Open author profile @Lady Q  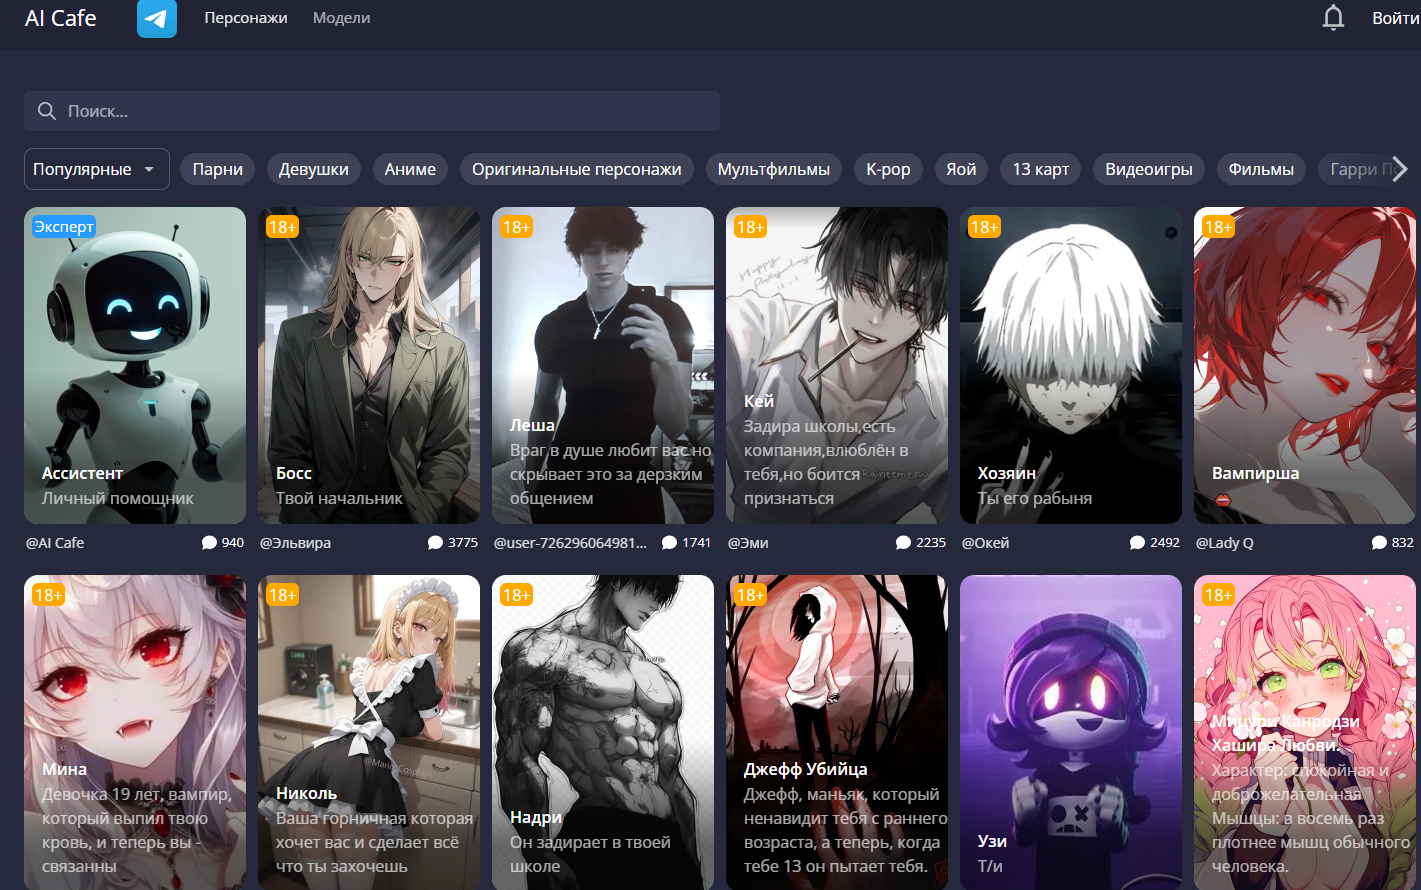coord(1225,542)
